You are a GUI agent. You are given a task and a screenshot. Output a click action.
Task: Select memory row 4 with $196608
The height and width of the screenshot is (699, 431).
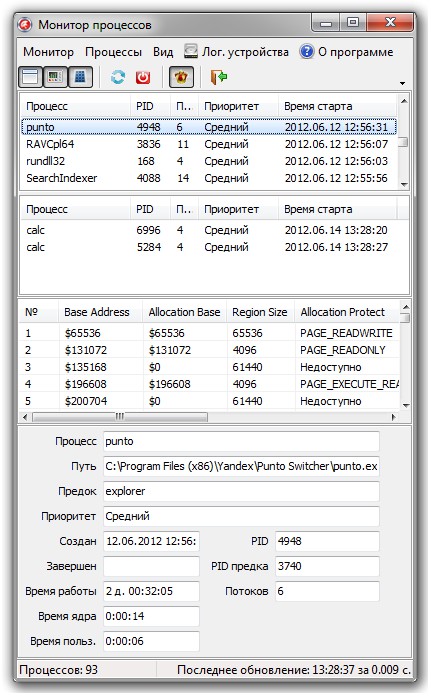(x=210, y=384)
